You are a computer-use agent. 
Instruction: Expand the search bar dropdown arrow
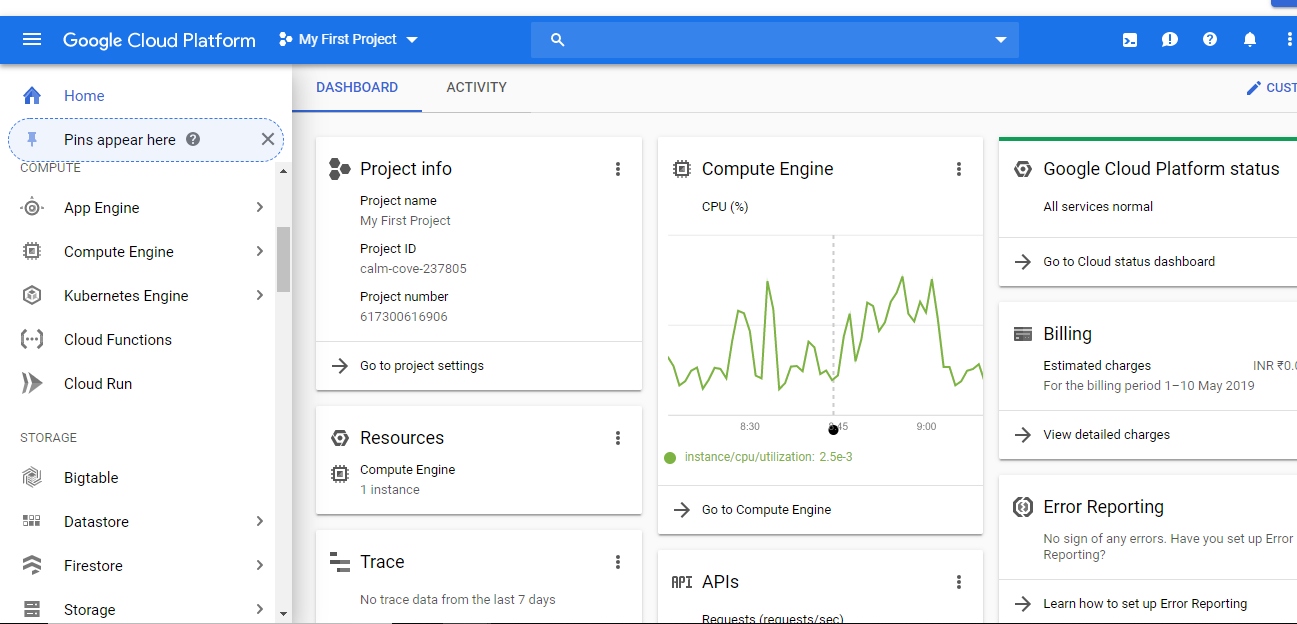(1001, 40)
